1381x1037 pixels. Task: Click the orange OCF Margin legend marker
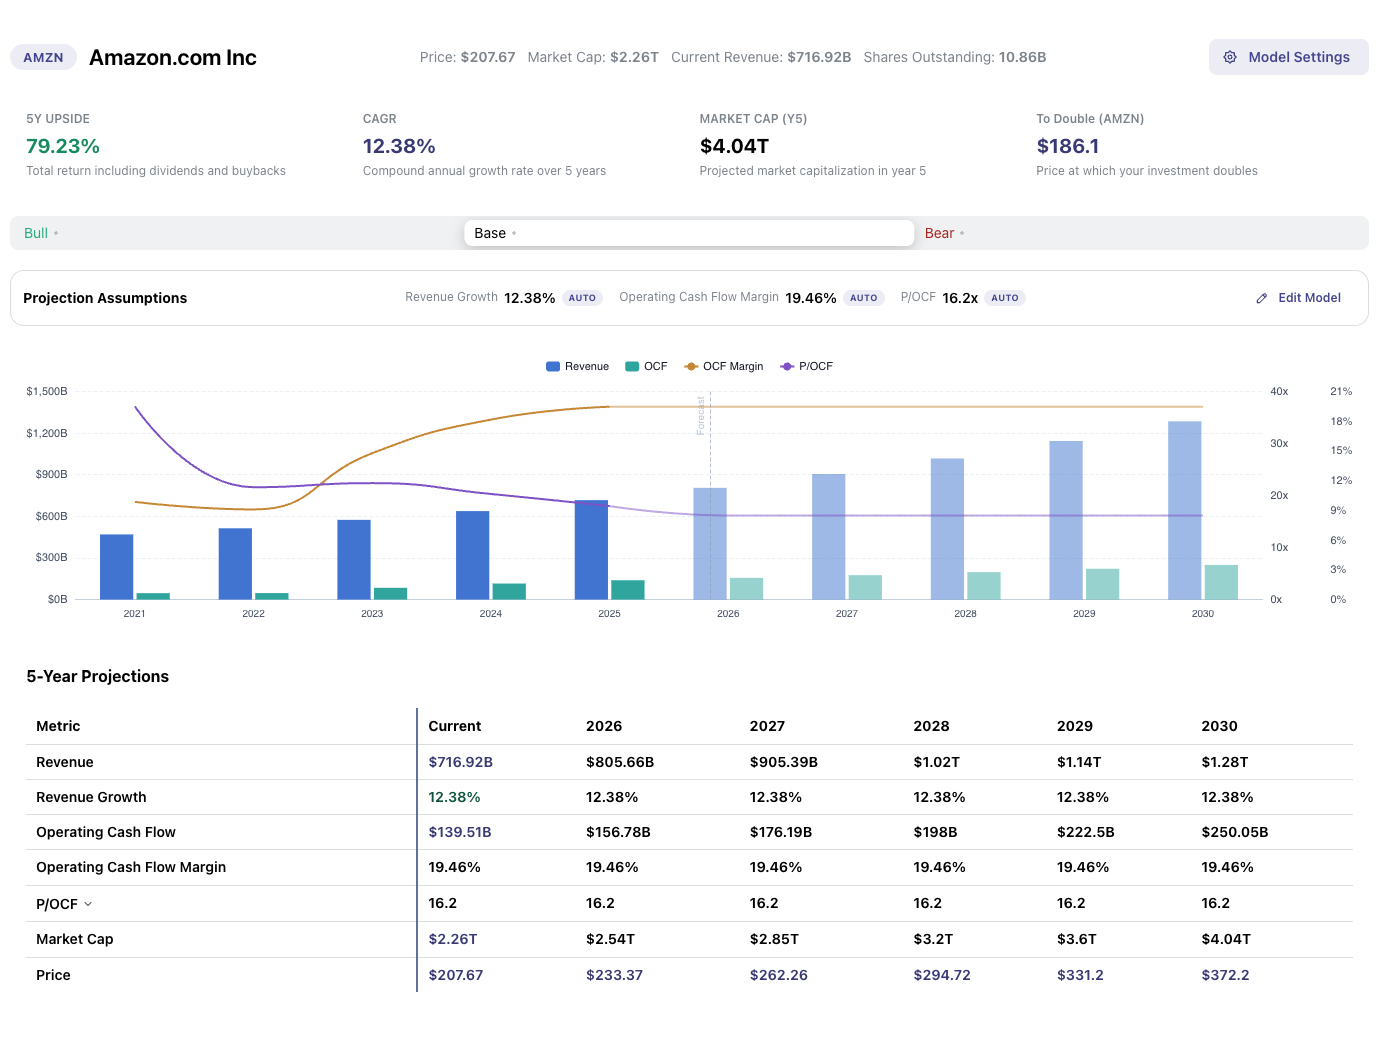(693, 366)
